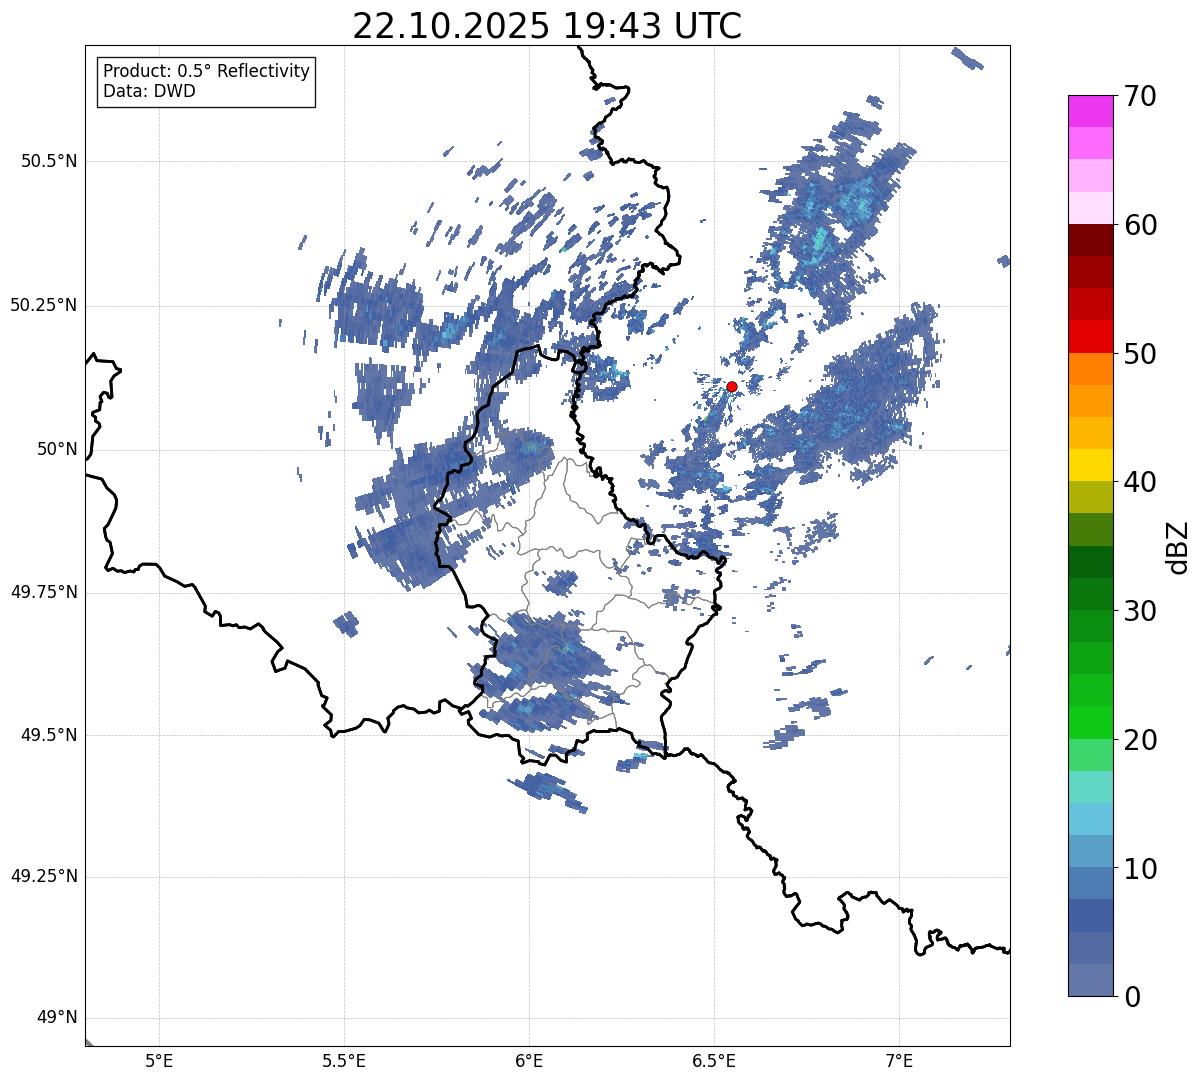Click the red radar site marker dot

click(732, 386)
